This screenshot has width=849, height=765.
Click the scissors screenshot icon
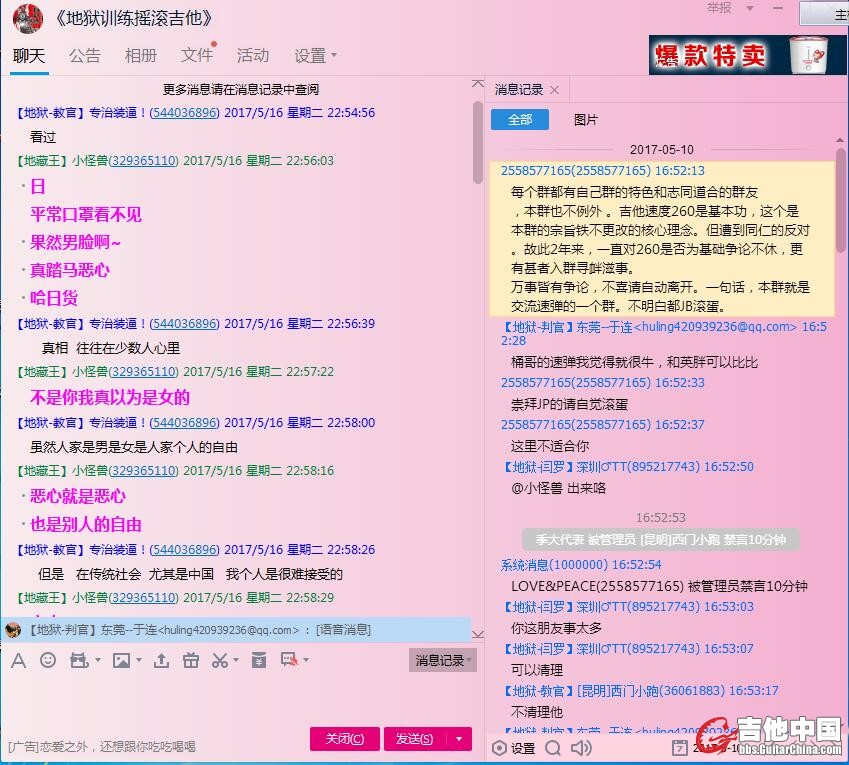click(x=220, y=660)
